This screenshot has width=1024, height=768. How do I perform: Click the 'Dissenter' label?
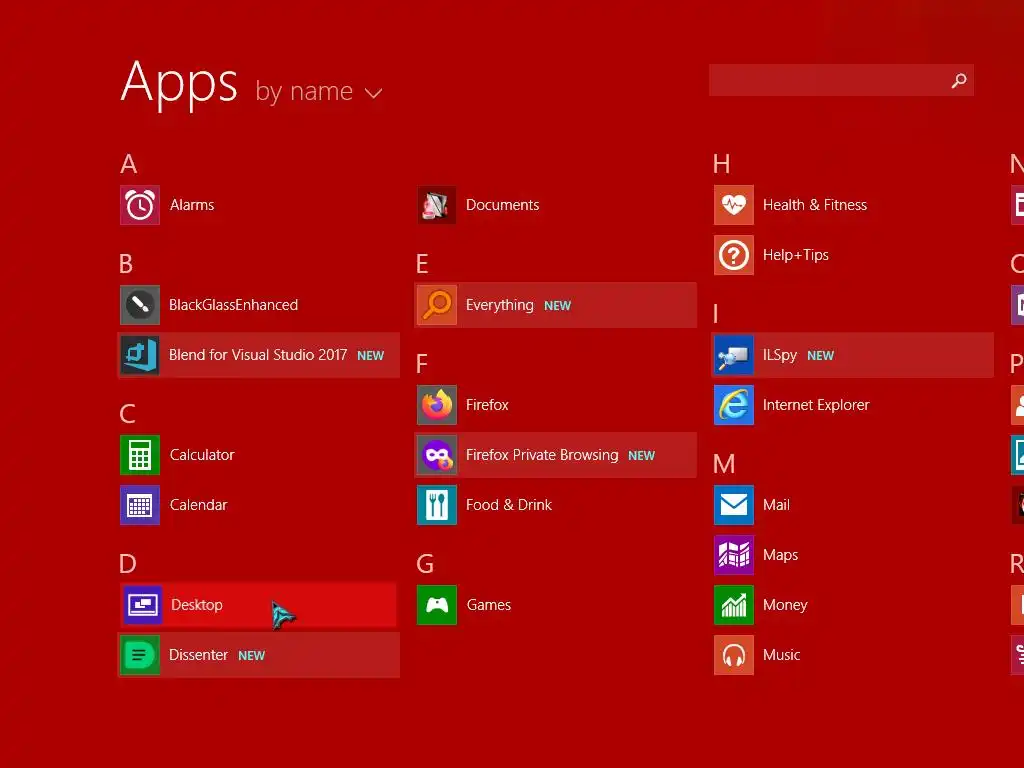199,655
